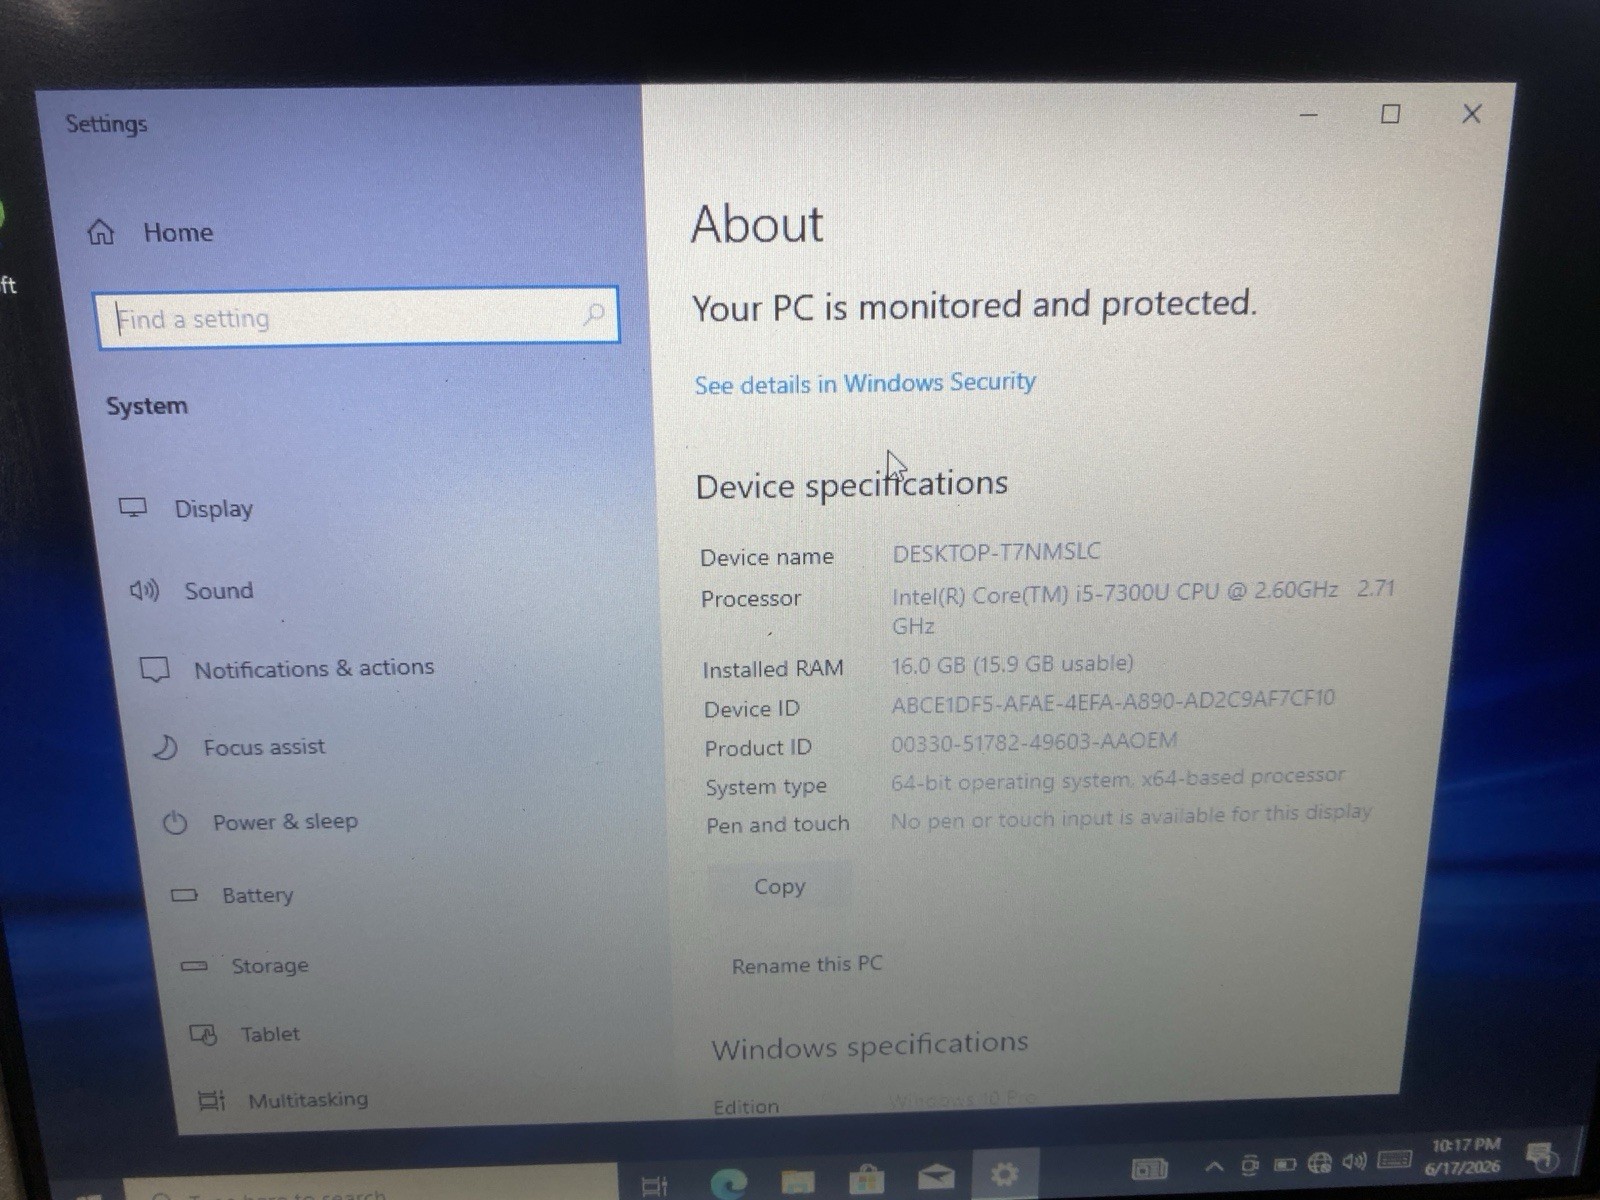
Task: Click device name DESKTOP-T7NMSLC
Action: click(996, 552)
